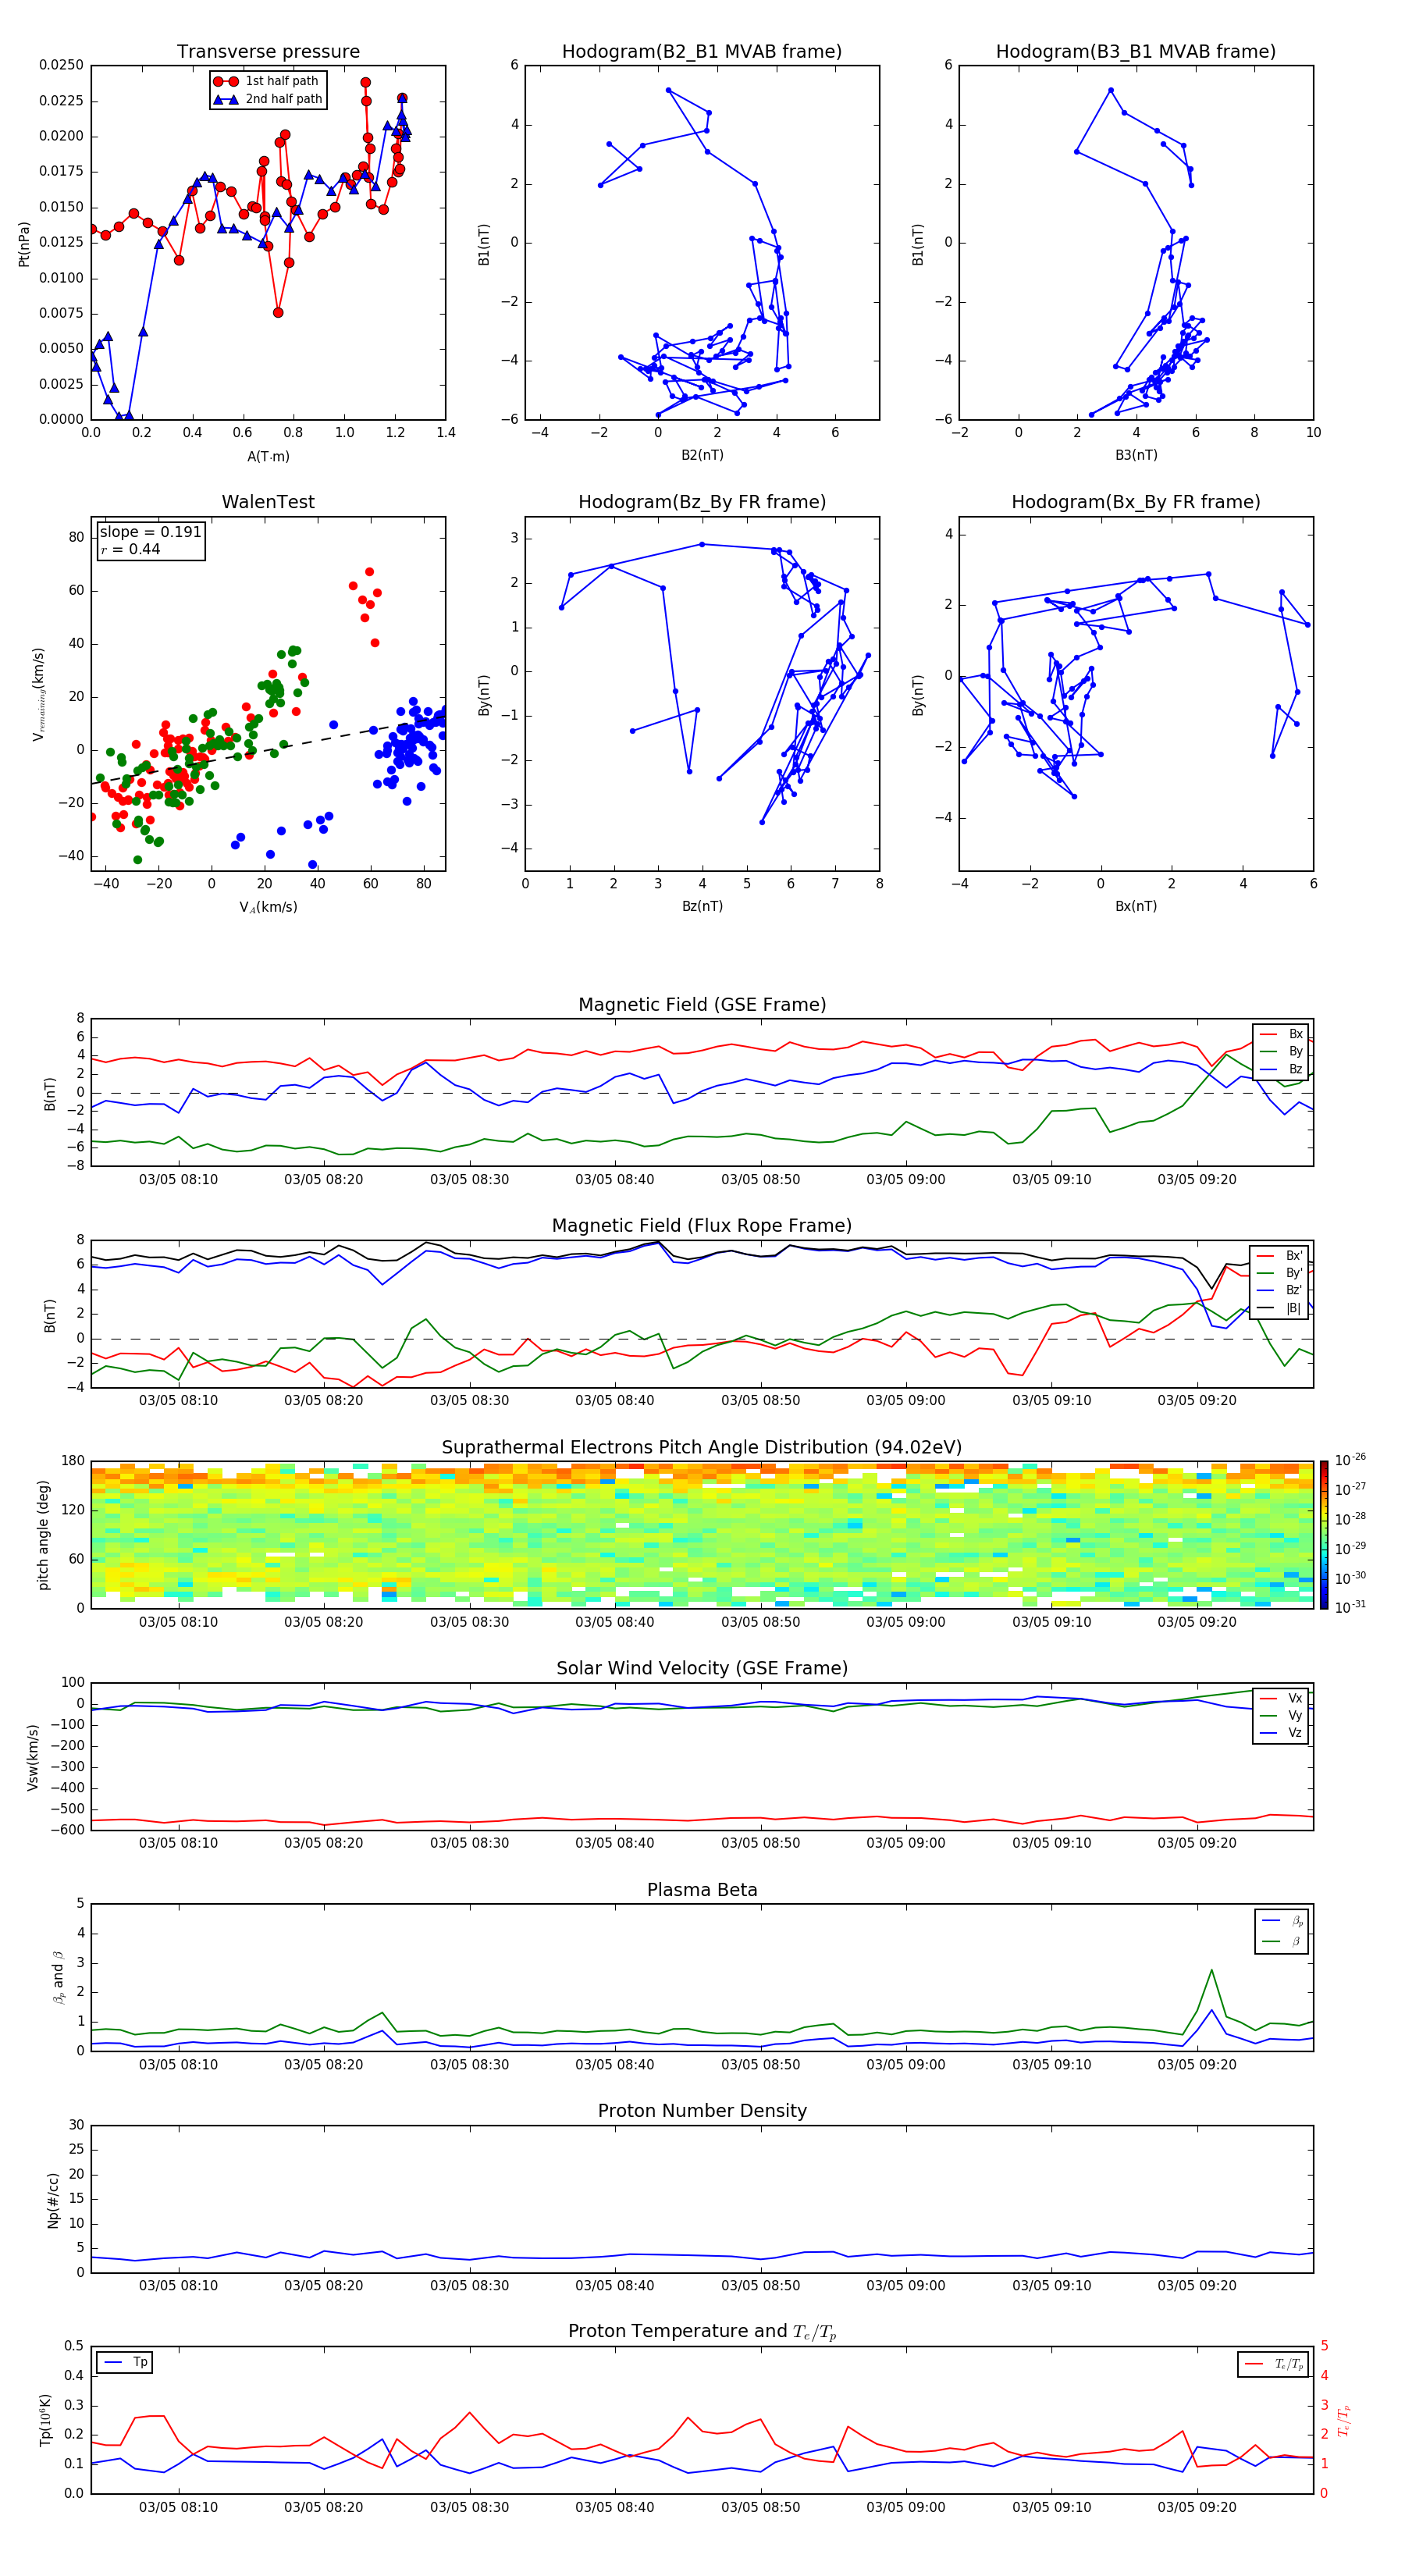Click the "pitch angle (deg)" axis label

tap(43, 1535)
